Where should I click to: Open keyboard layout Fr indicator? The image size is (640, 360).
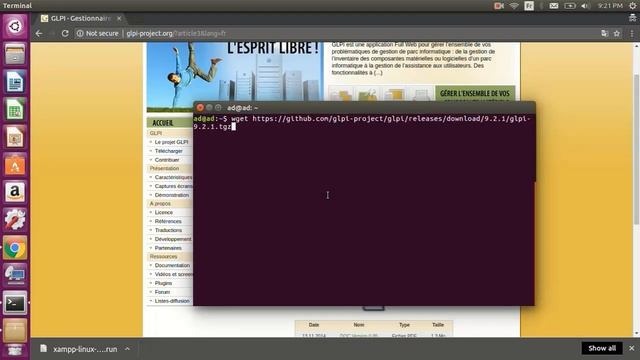tap(529, 6)
